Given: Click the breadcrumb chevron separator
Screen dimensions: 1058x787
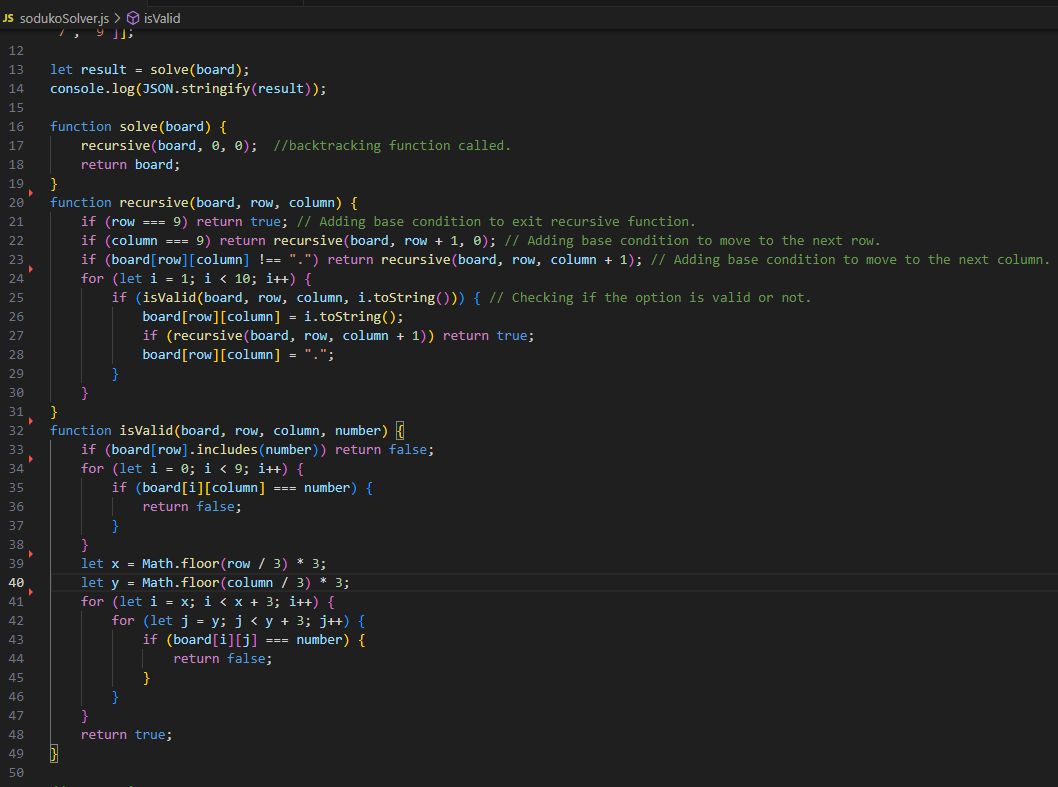Looking at the screenshot, I should coord(117,18).
